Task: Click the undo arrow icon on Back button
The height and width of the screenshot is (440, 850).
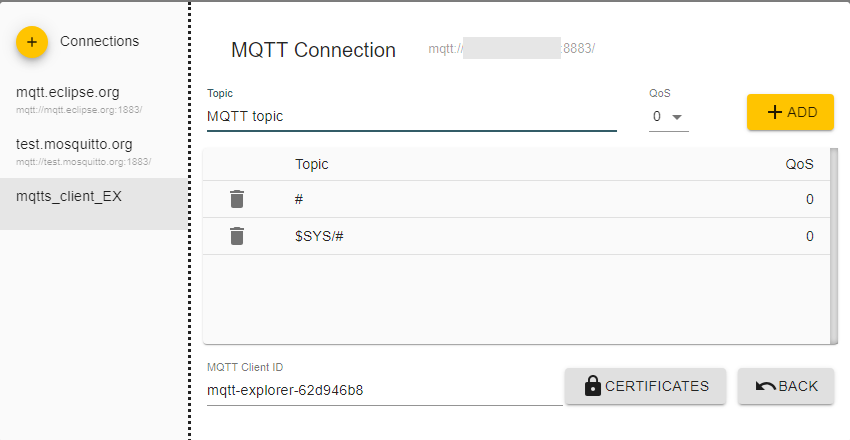Action: pyautogui.click(x=766, y=386)
